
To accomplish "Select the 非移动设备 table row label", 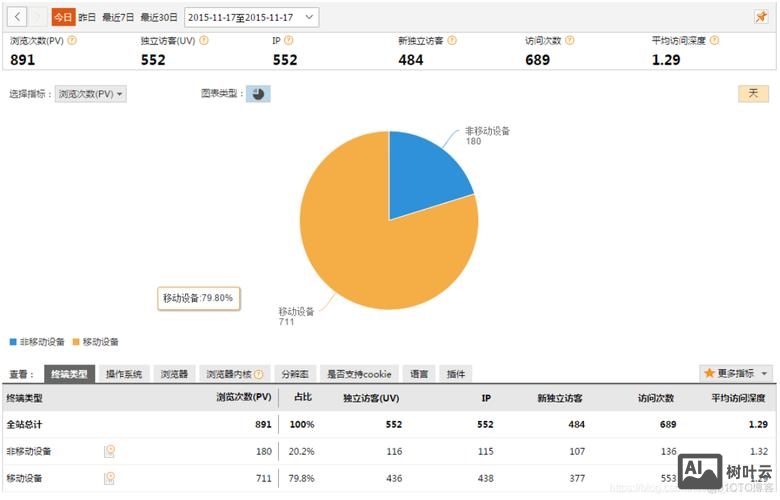I will [28, 451].
